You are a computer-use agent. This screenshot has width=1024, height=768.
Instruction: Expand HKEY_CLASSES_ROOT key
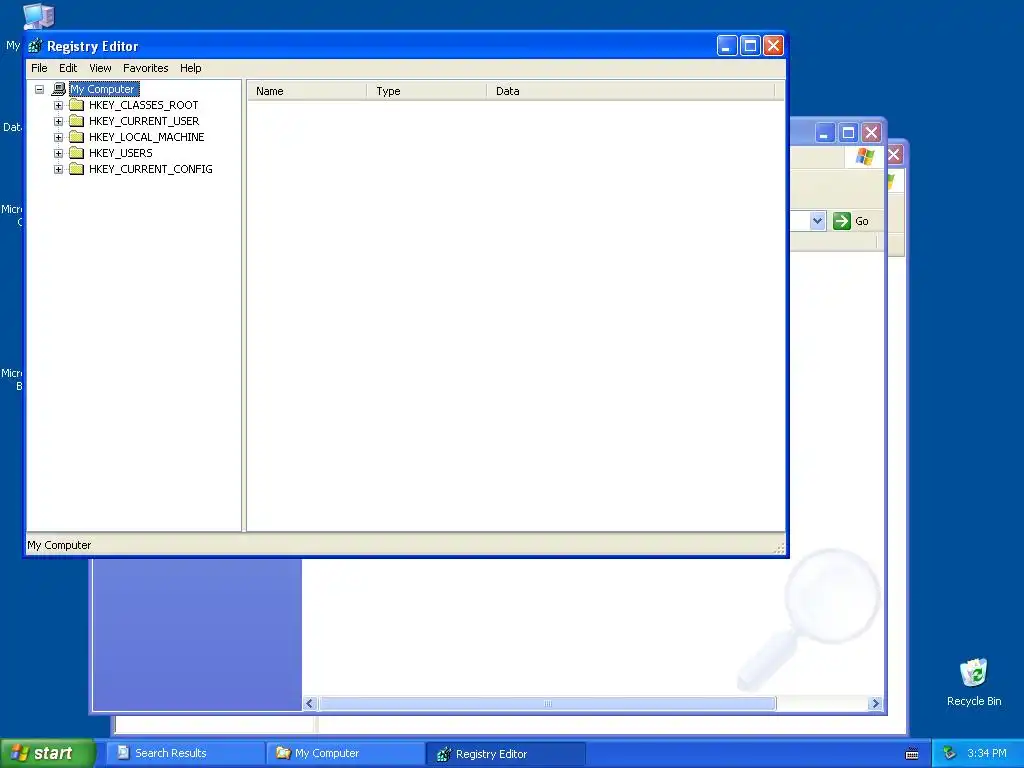(x=58, y=105)
